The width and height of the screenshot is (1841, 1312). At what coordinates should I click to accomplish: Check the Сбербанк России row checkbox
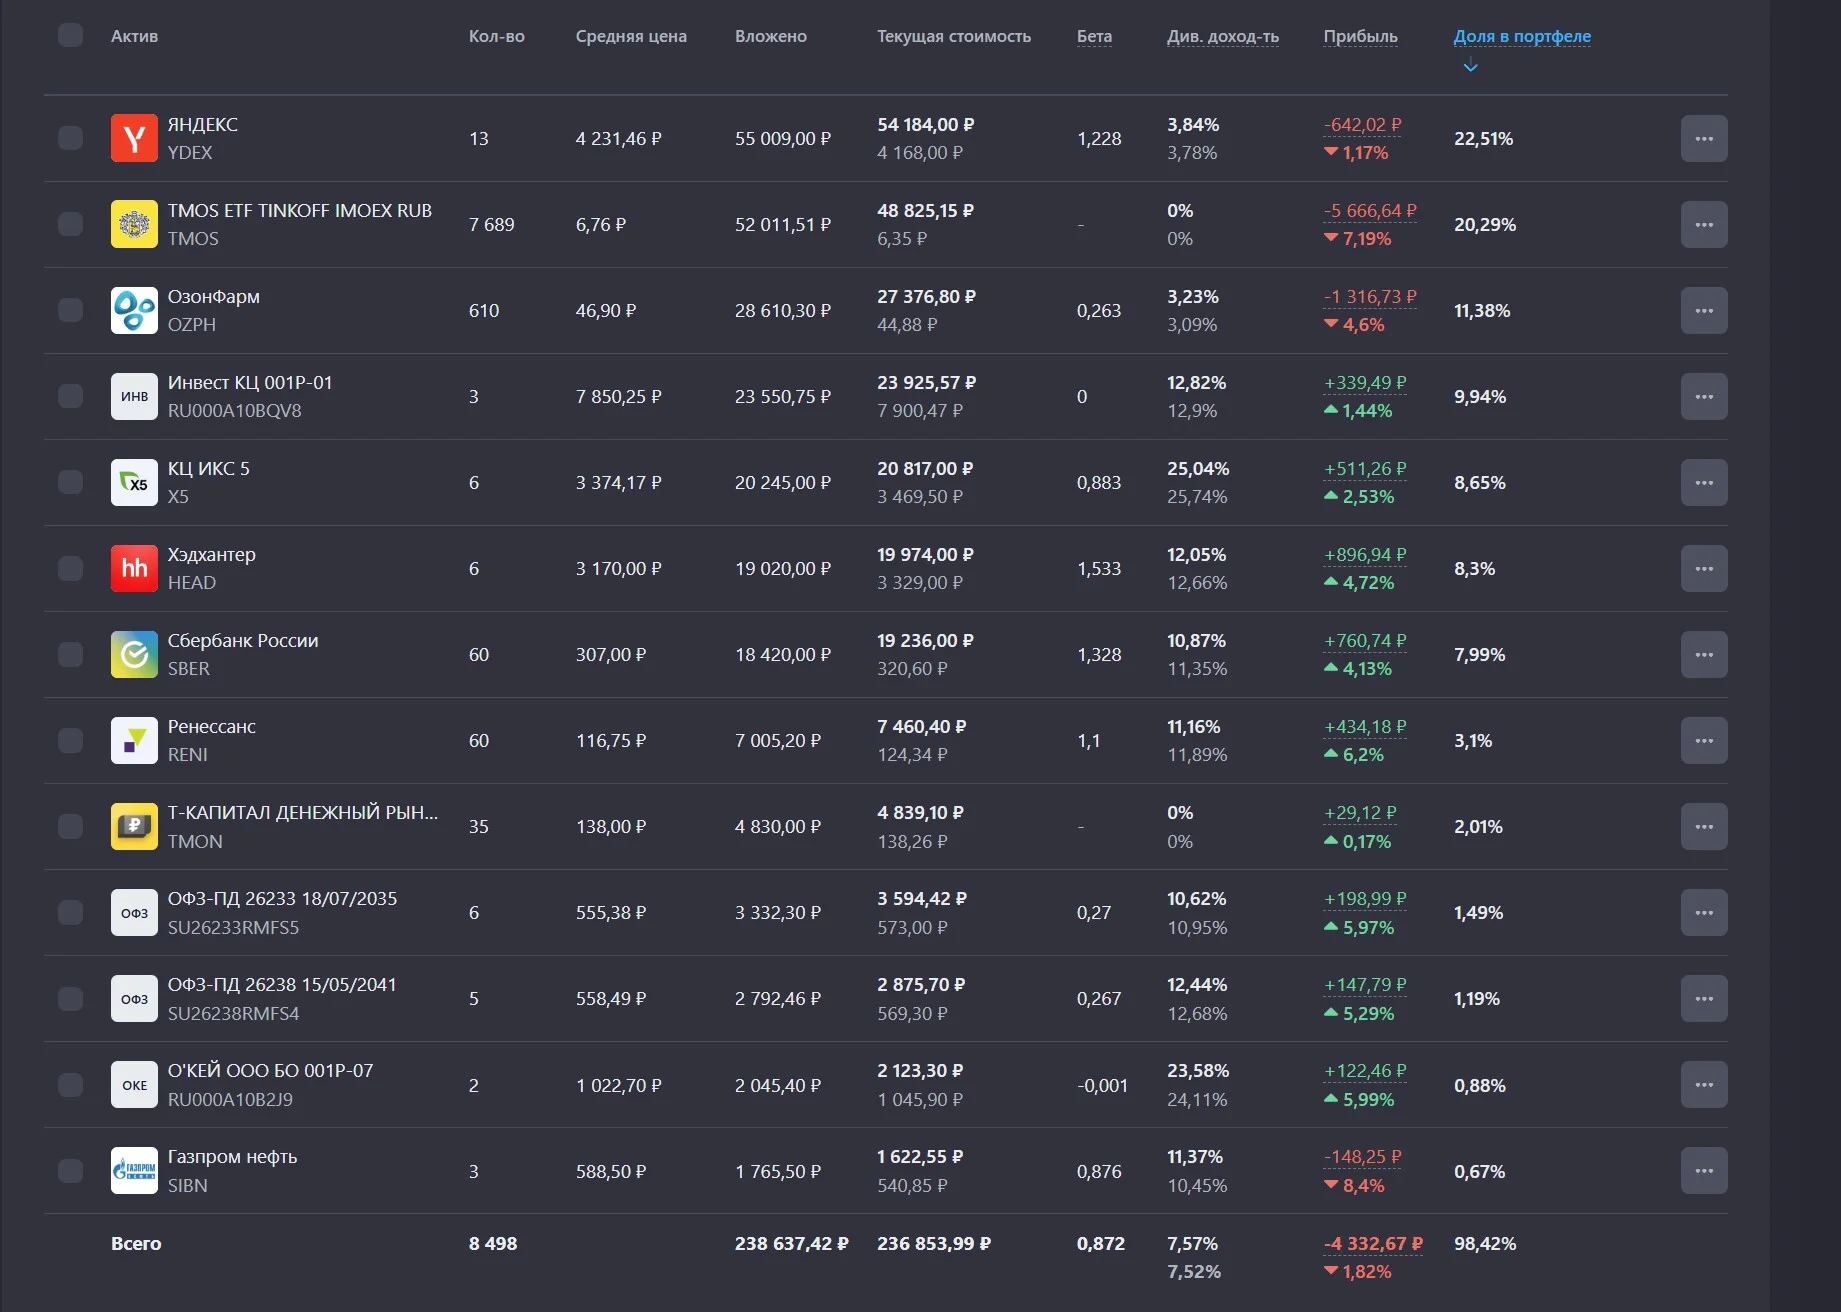point(70,654)
